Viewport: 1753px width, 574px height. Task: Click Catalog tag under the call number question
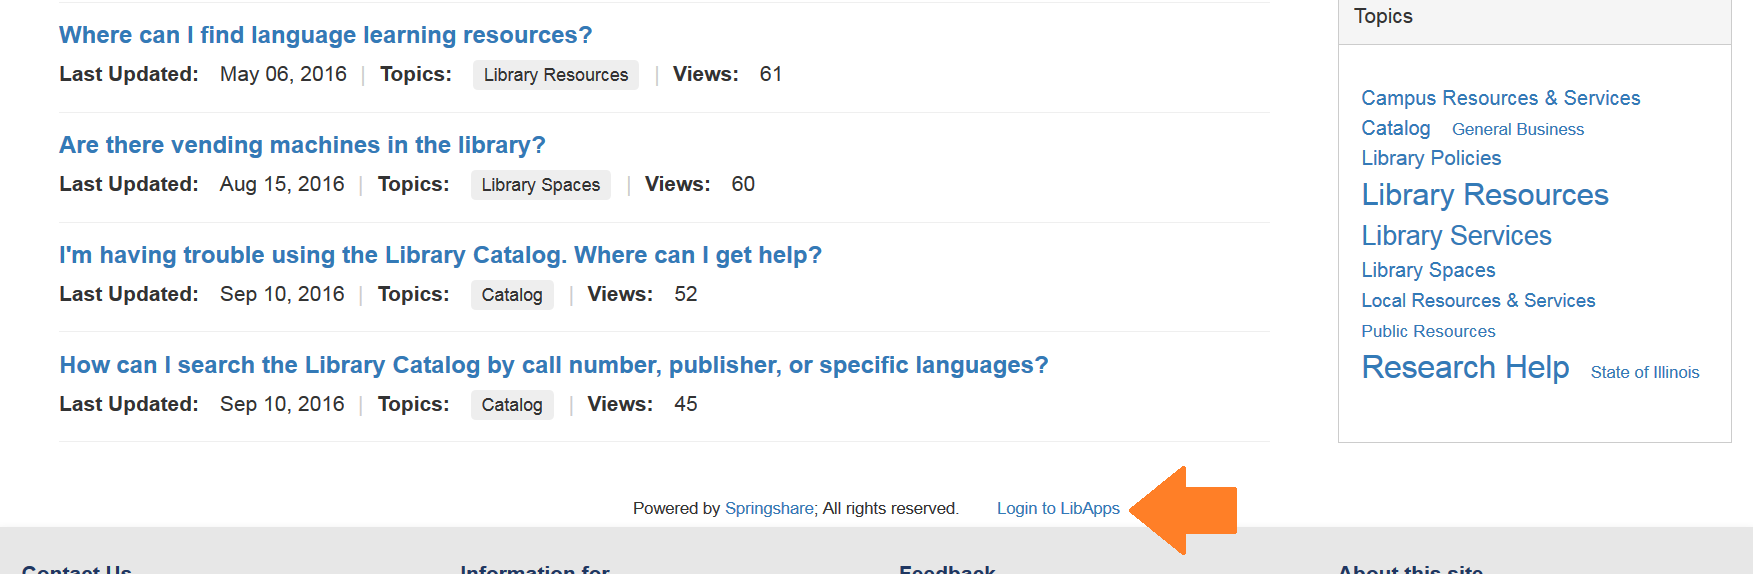pyautogui.click(x=511, y=405)
